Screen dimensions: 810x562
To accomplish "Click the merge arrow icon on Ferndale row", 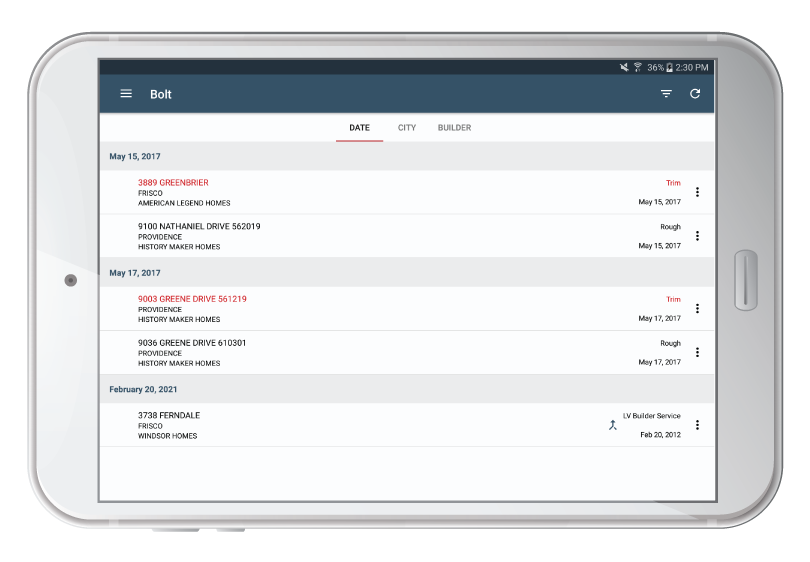I will [x=613, y=425].
